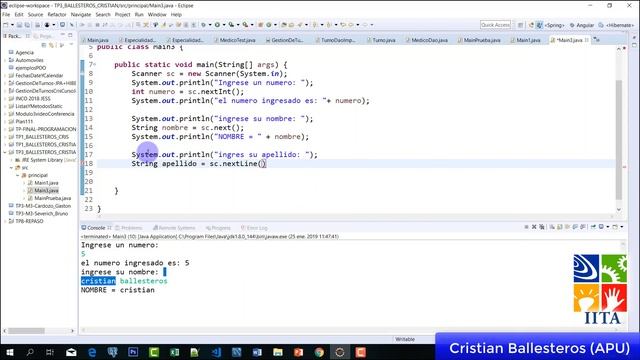The height and width of the screenshot is (360, 640).
Task: Select the TP-FINAL-PROGRAMACION project
Action: tap(45, 129)
